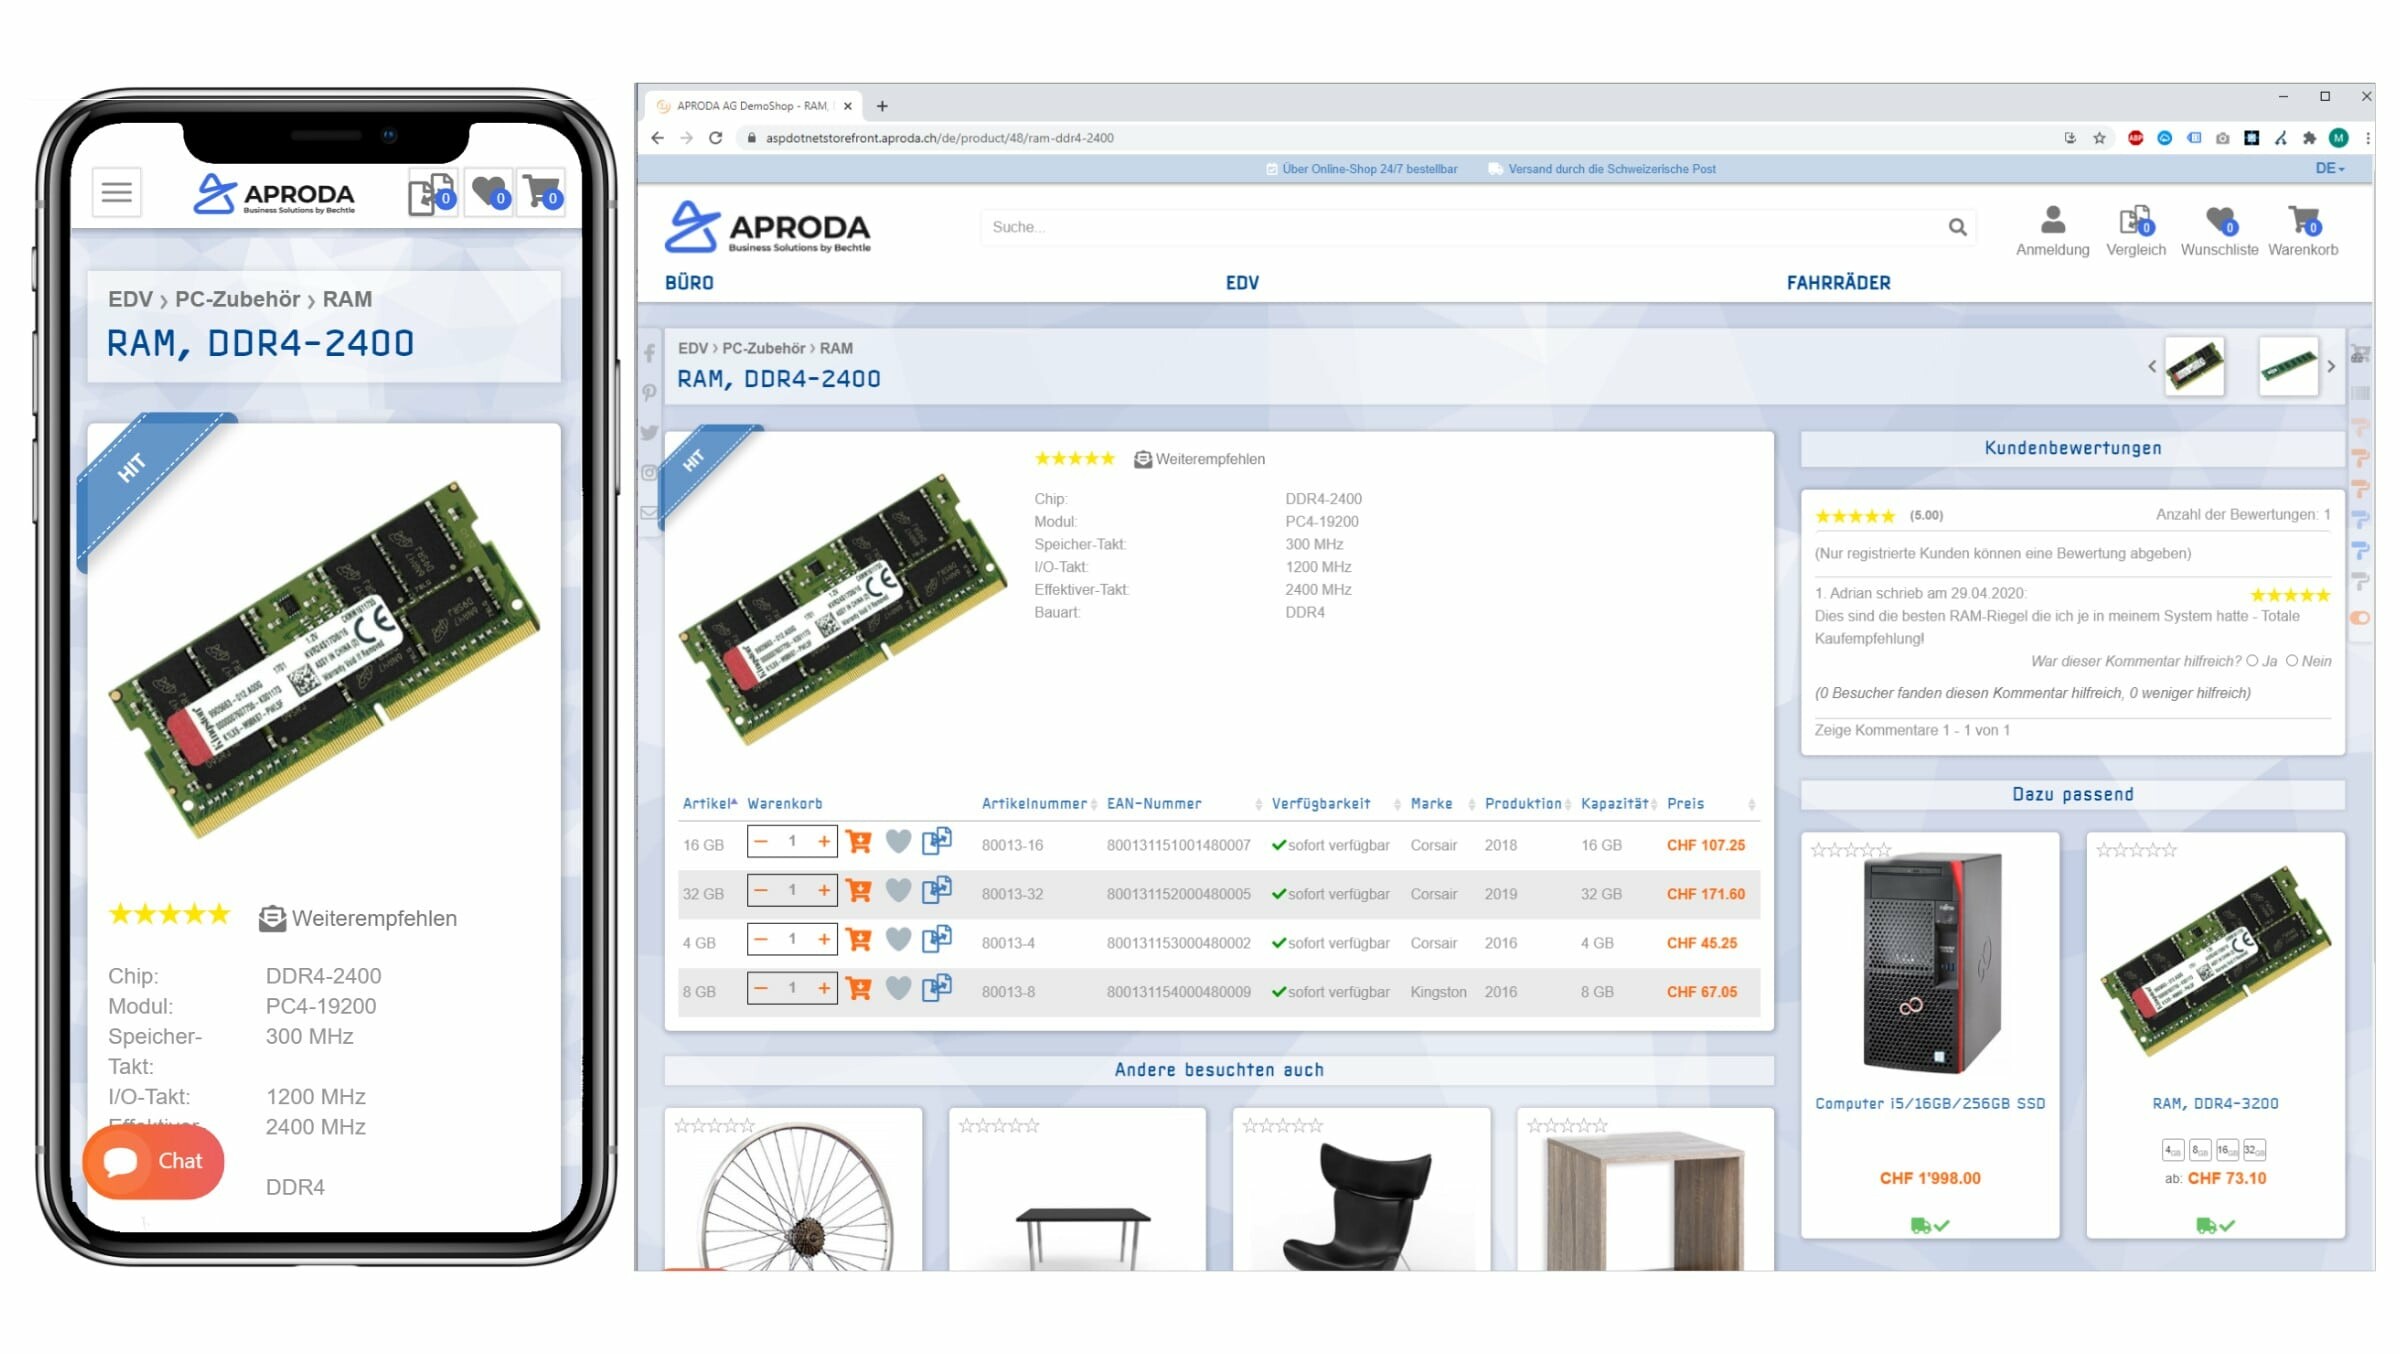The height and width of the screenshot is (1354, 2400).
Task: Click EDV breadcrumb on desktop page
Action: pyautogui.click(x=692, y=348)
